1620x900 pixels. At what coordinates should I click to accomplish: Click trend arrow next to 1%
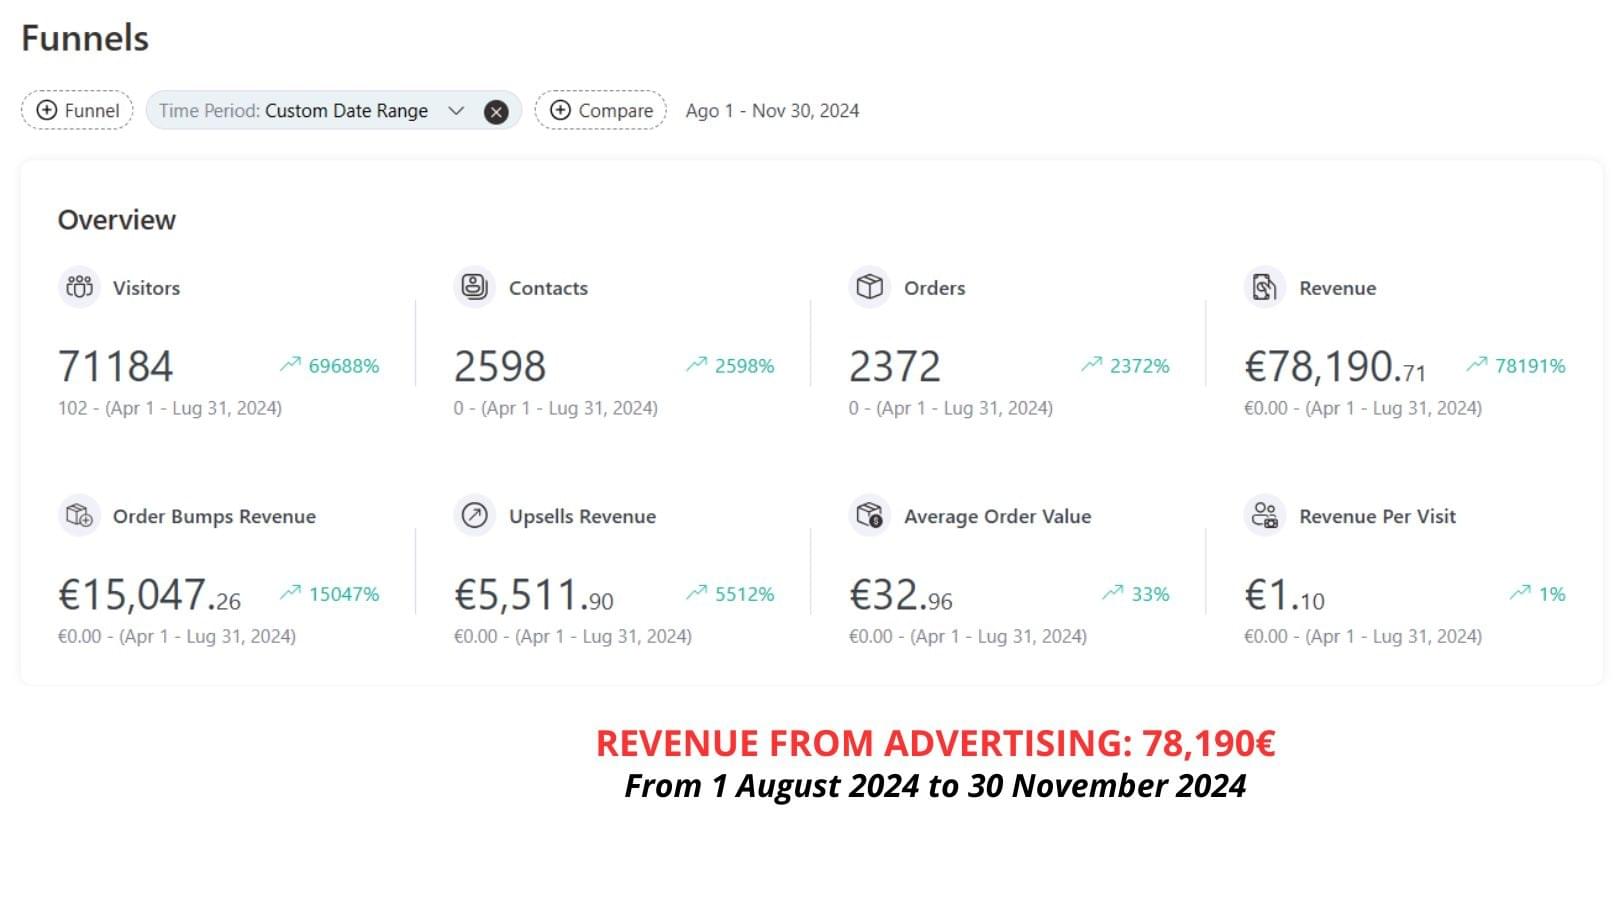coord(1520,593)
